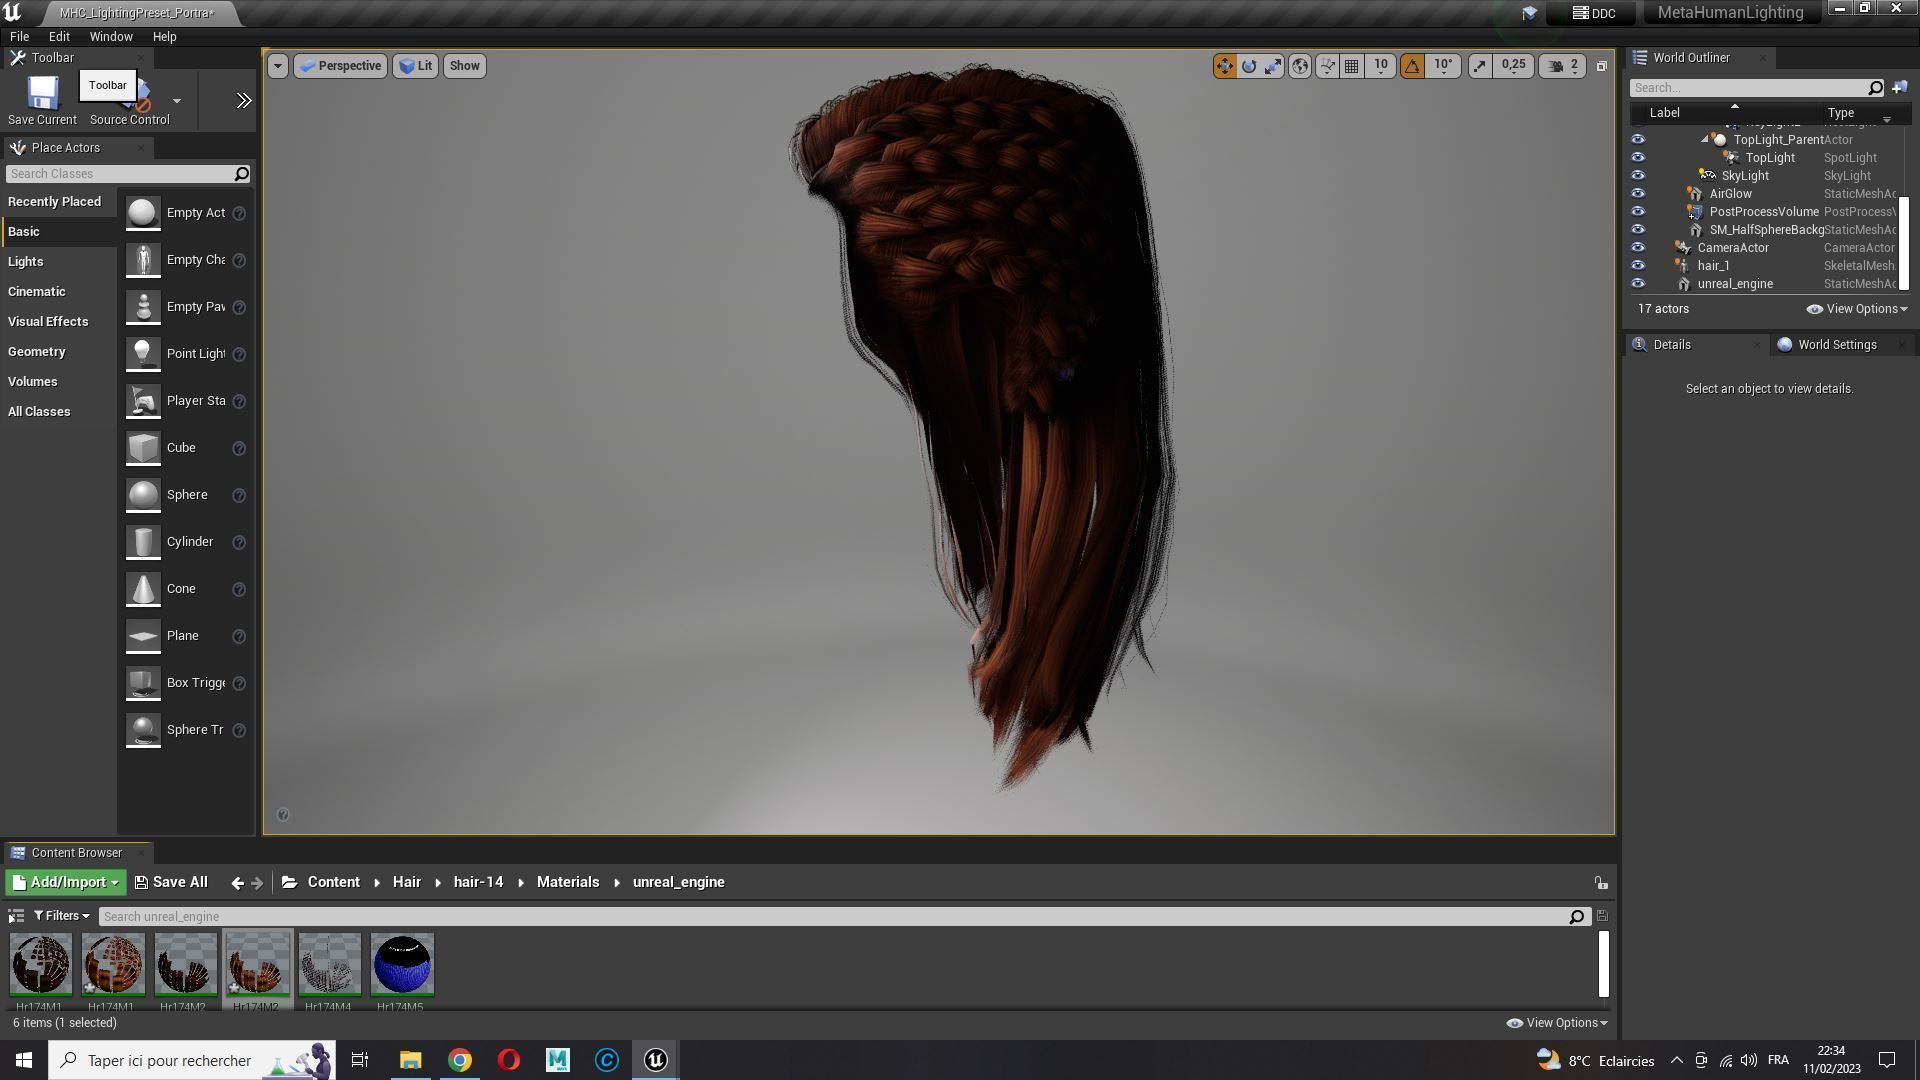The width and height of the screenshot is (1920, 1080).
Task: Toggle Content Browser lock icon
Action: pyautogui.click(x=1601, y=883)
